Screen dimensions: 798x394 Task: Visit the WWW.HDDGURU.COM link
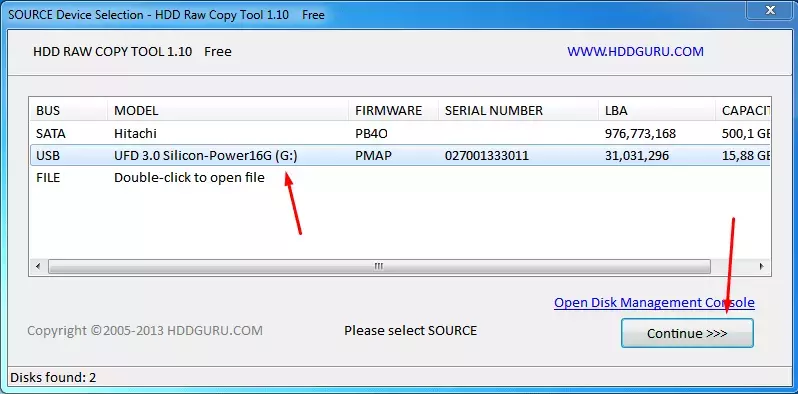635,51
